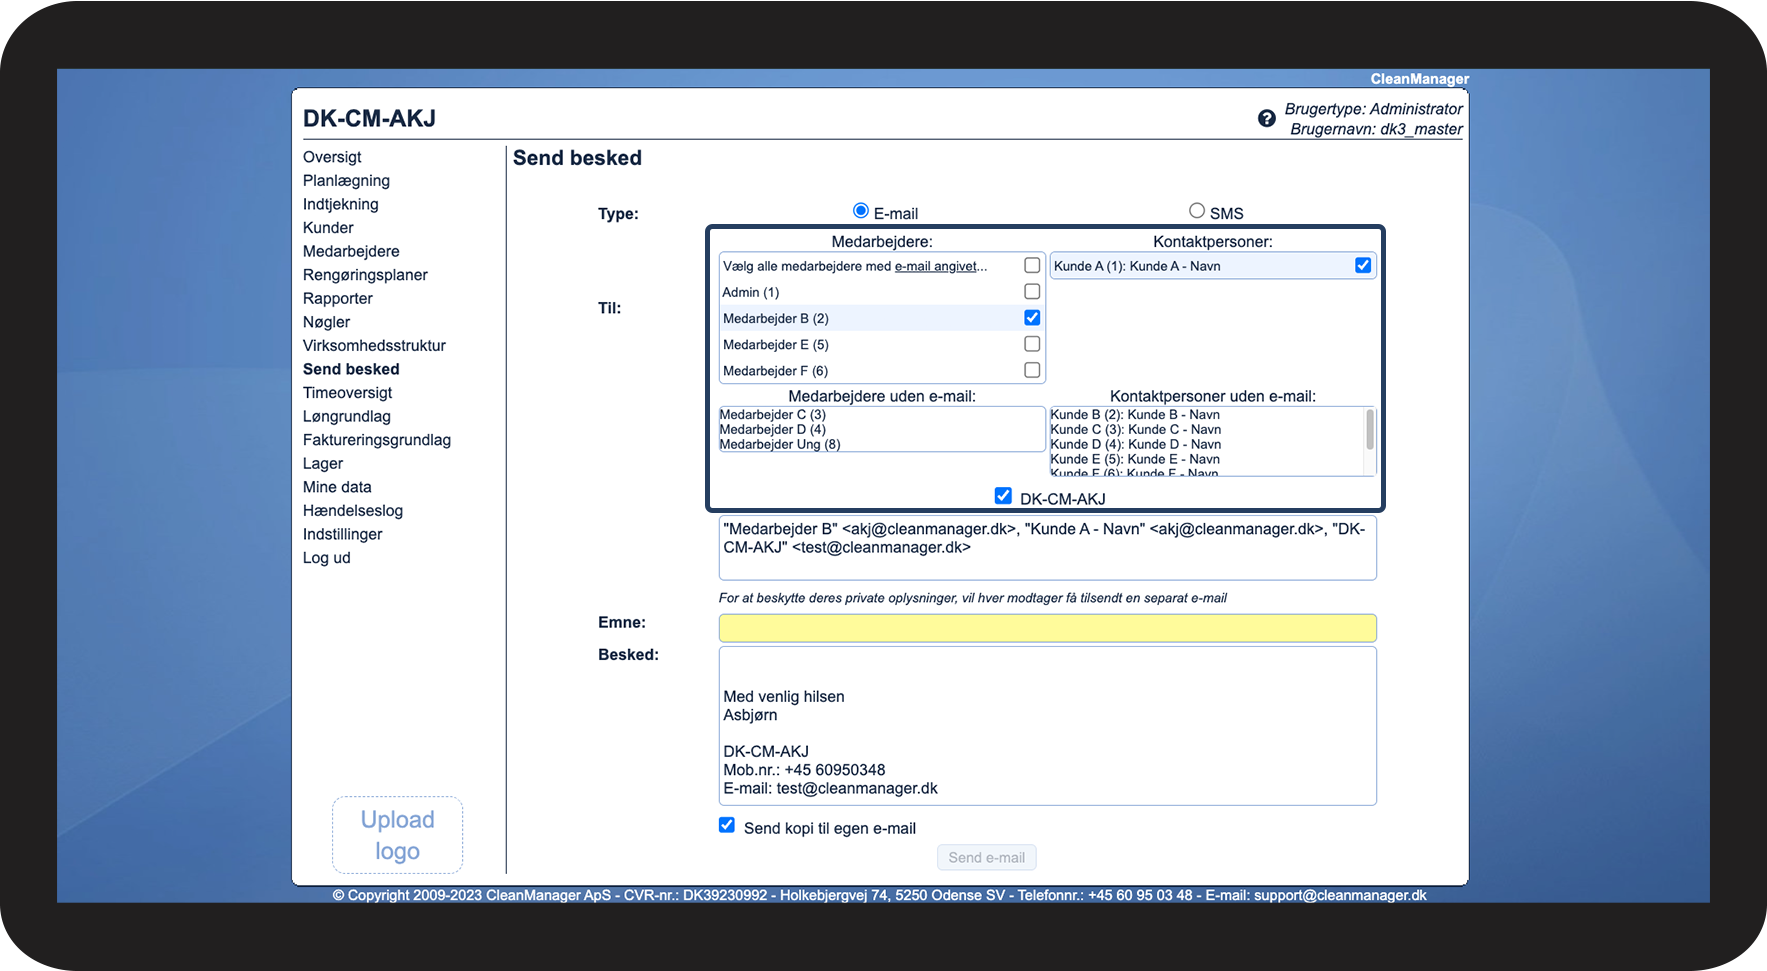Viewport: 1767px width, 971px height.
Task: Uncheck the Kunde A contact person checkbox
Action: point(1362,266)
